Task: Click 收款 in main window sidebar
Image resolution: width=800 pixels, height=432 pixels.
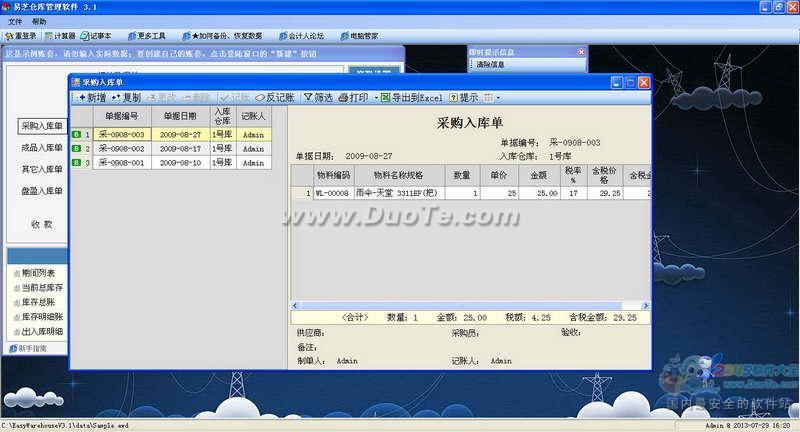Action: coord(42,224)
